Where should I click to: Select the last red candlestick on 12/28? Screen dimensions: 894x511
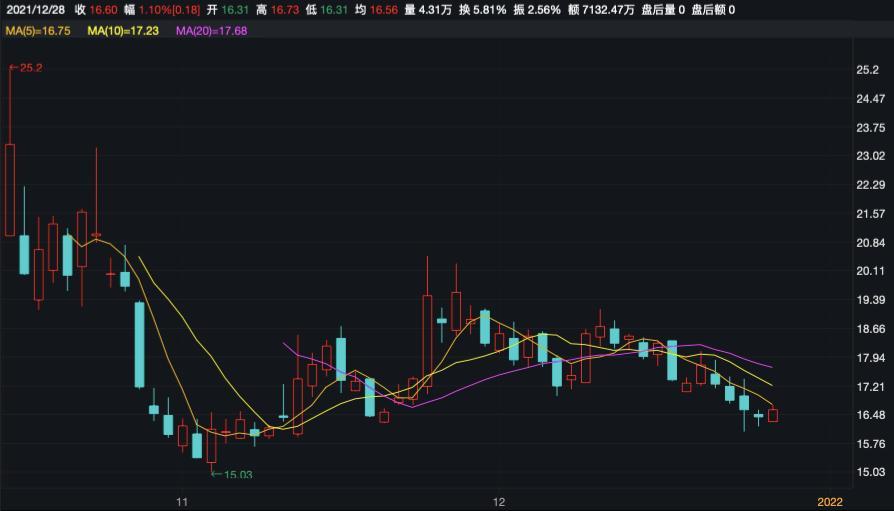click(x=773, y=415)
